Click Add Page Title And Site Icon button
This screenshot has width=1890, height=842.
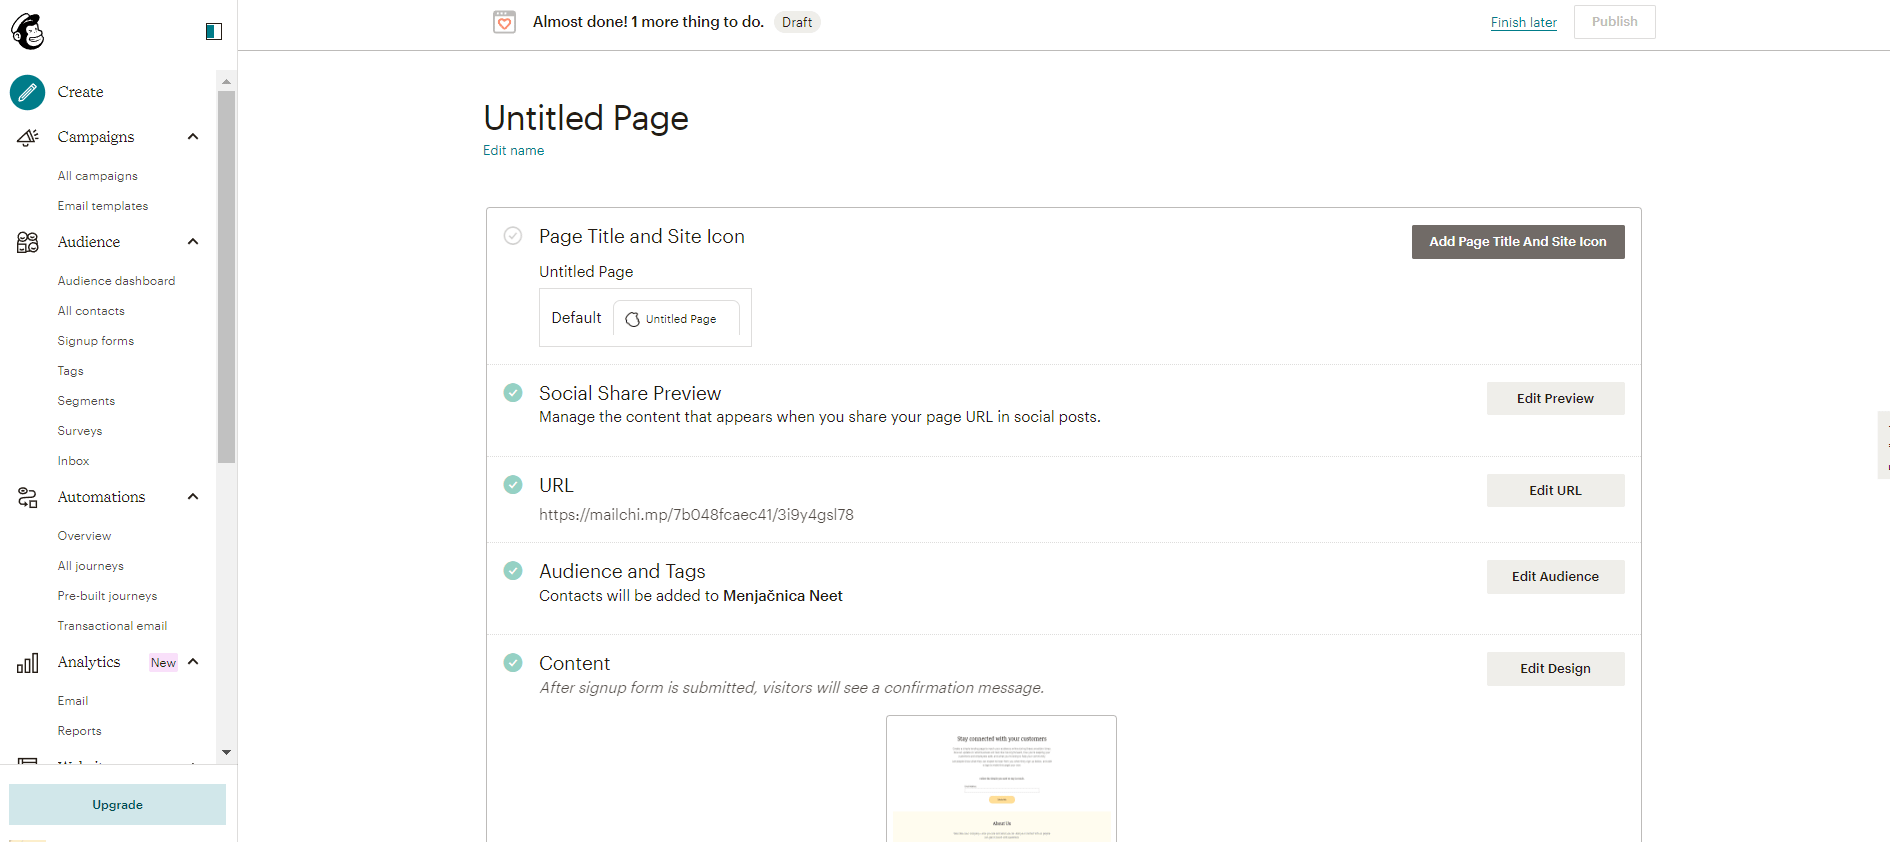[x=1517, y=241]
